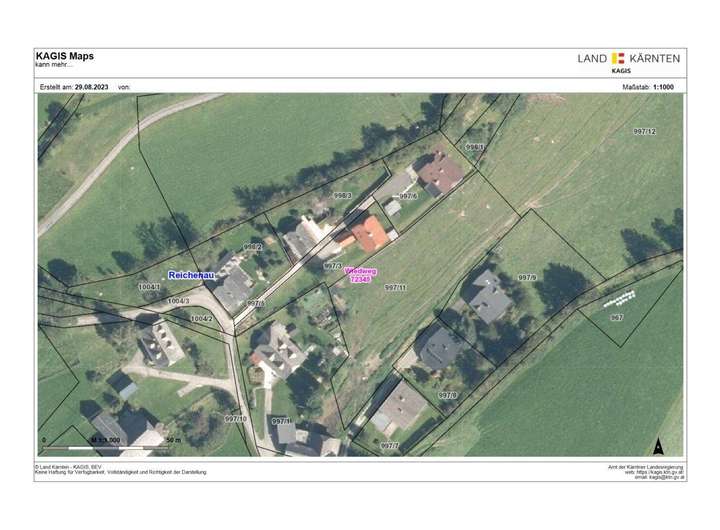720x530 pixels.
Task: Click the north arrow compass icon
Action: point(657,446)
